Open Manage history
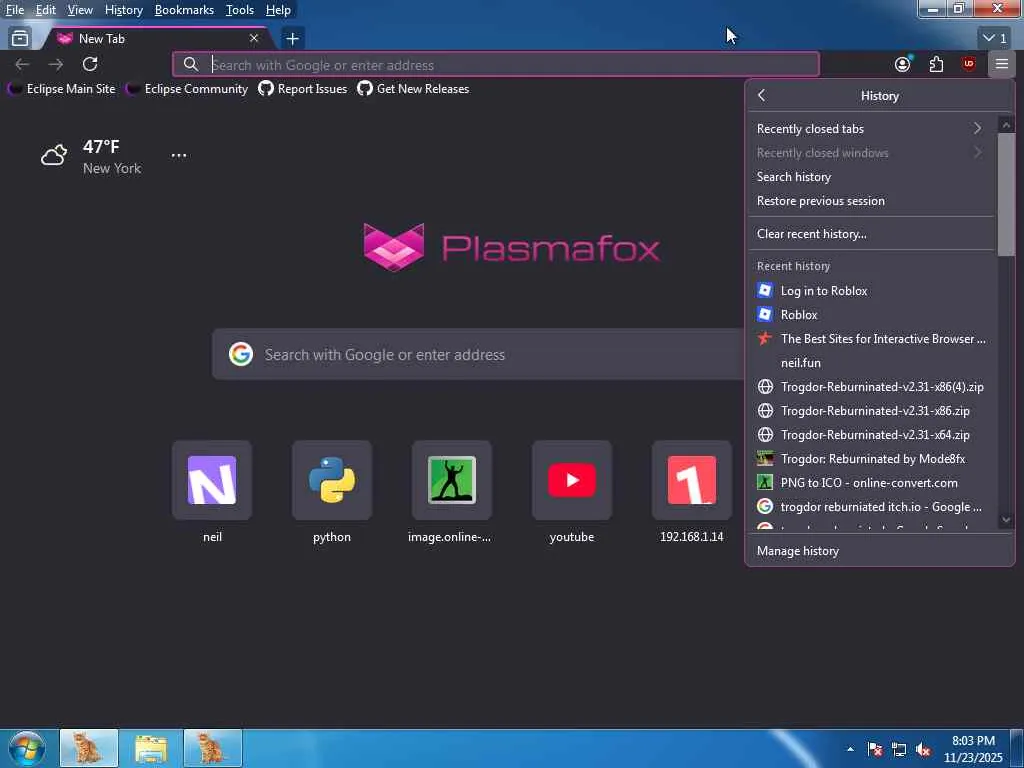 (879, 551)
